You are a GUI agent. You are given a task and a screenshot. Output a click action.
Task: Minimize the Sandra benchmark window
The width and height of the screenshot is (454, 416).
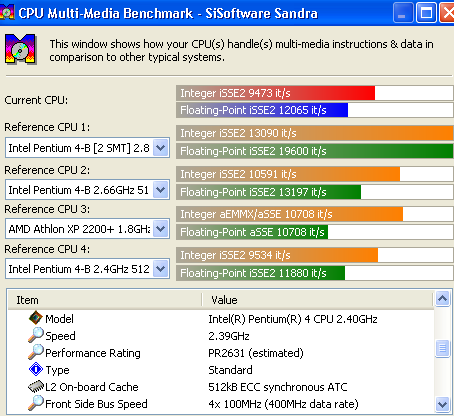point(403,13)
